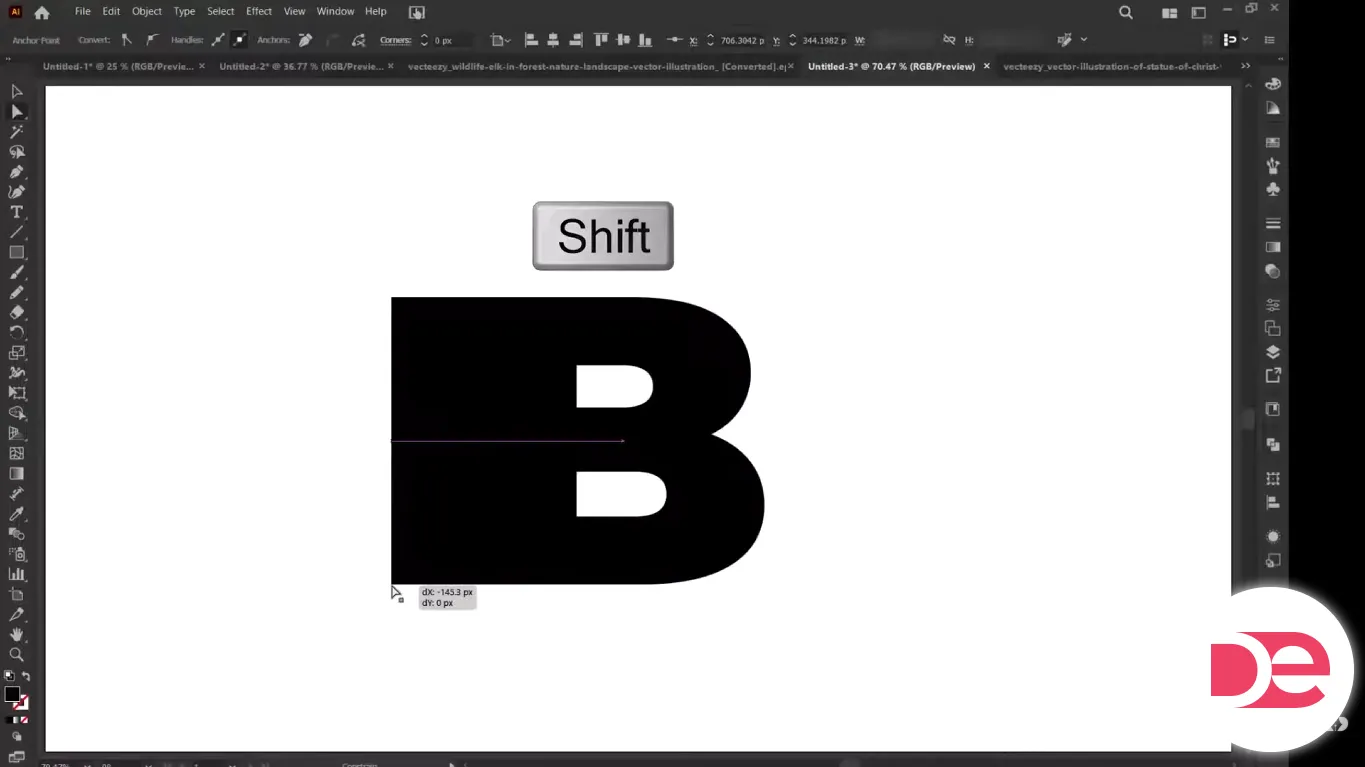Select the Column Graph tool
Screen dimensions: 1365x767
point(17,574)
